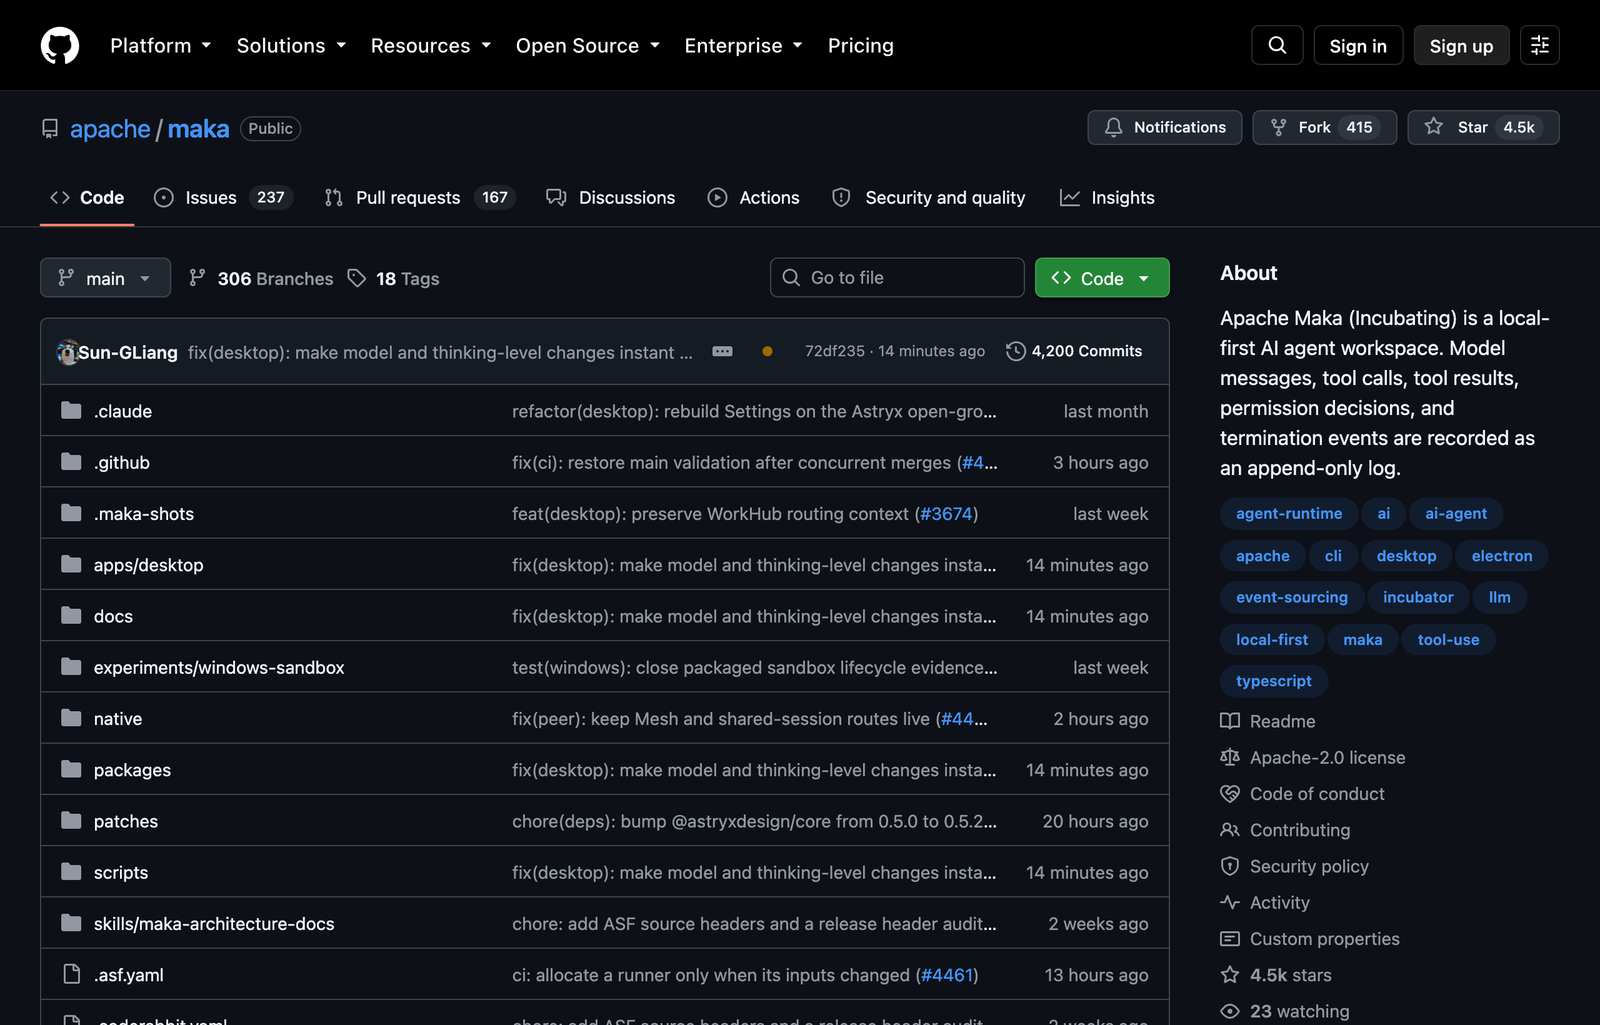Click Sun-GLiang's avatar image

[x=68, y=352]
